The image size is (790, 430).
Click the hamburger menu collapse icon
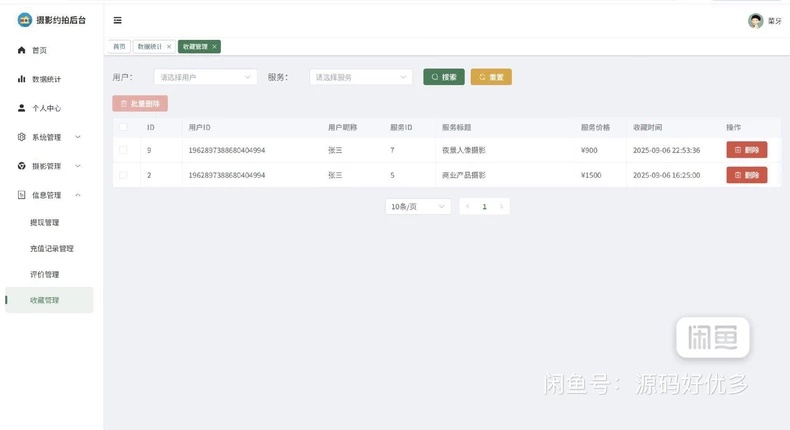point(117,20)
